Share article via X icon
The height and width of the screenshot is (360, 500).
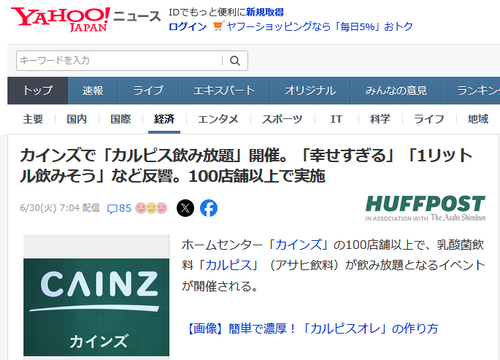pyautogui.click(x=185, y=208)
